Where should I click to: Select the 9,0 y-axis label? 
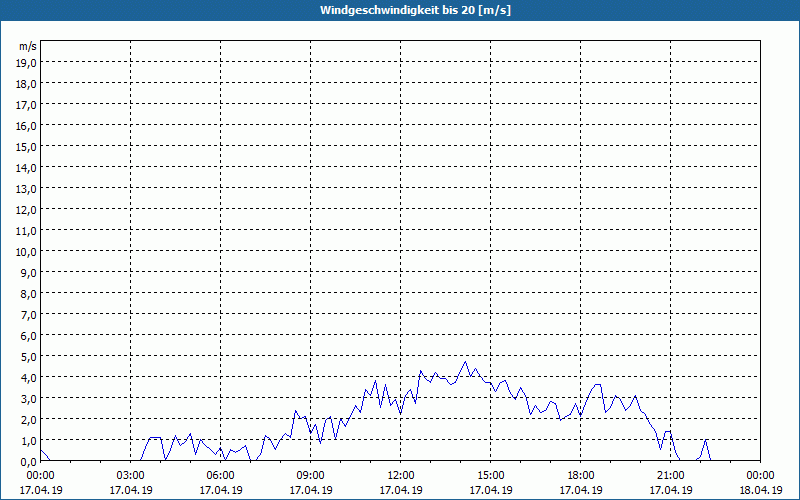pos(29,273)
